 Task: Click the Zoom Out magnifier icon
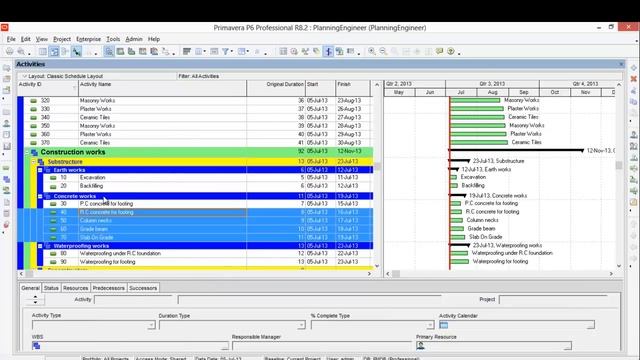click(x=383, y=51)
